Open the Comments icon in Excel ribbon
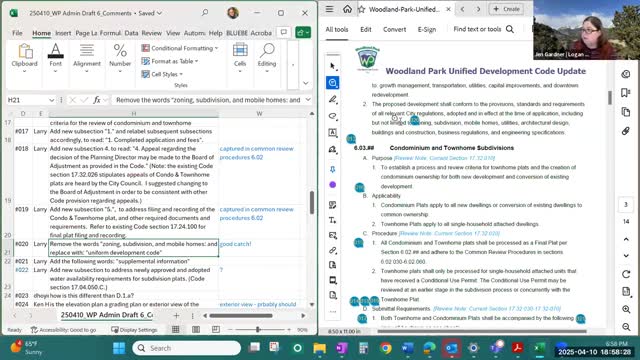Screen dimensions: 640x360 [283, 32]
